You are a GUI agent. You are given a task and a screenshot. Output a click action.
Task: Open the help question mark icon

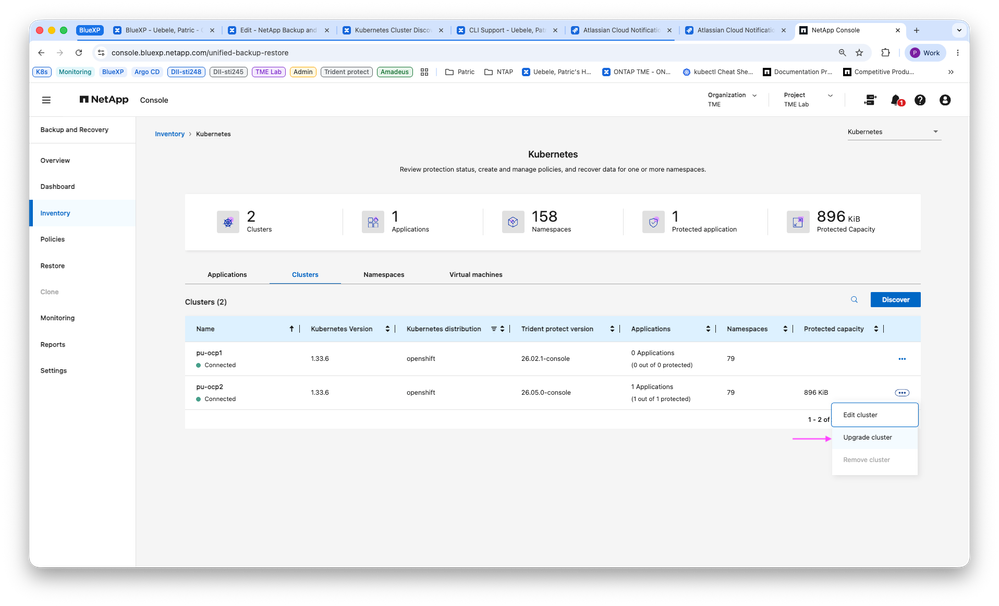click(x=920, y=100)
